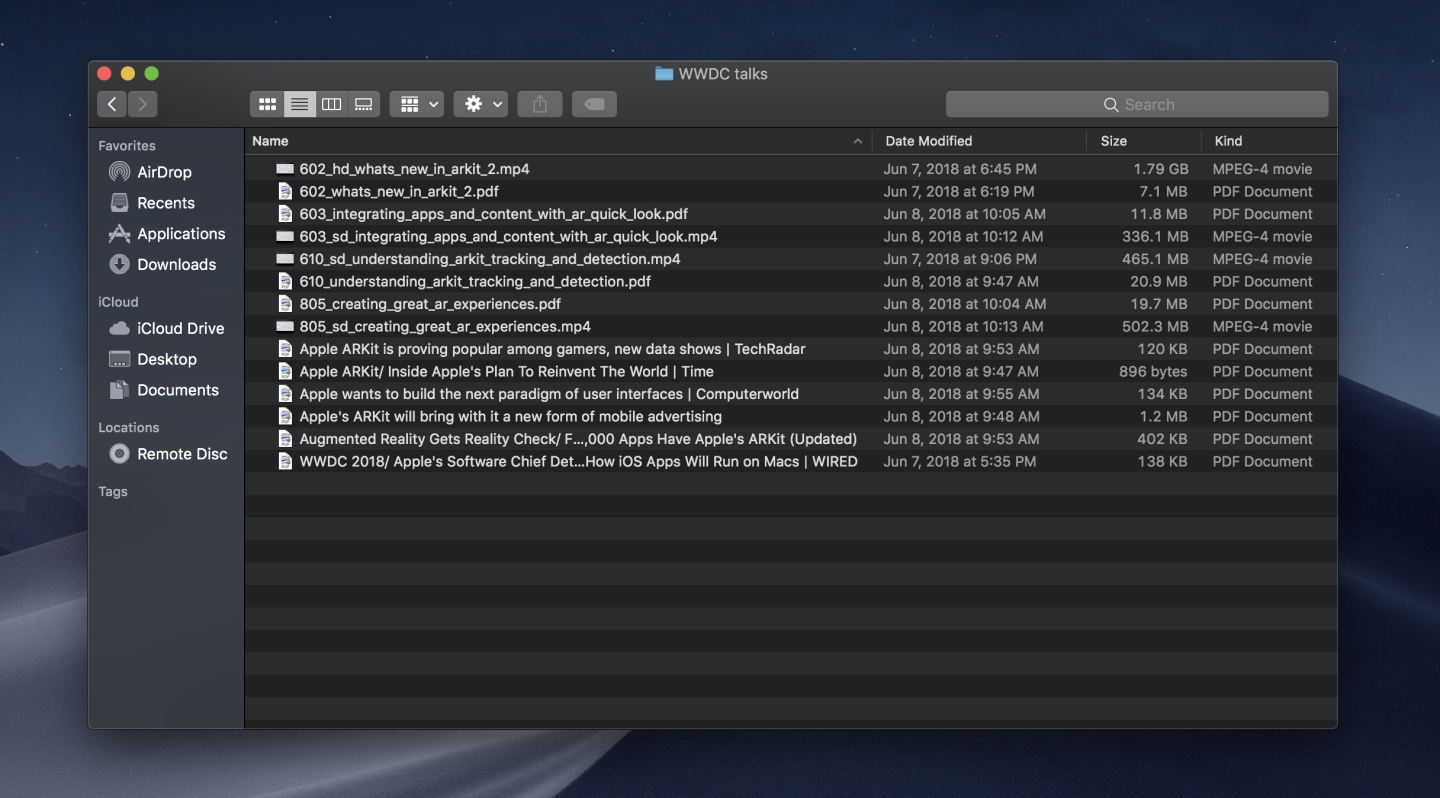Viewport: 1440px width, 798px height.
Task: Click the Edit Tags toolbar button
Action: point(594,104)
